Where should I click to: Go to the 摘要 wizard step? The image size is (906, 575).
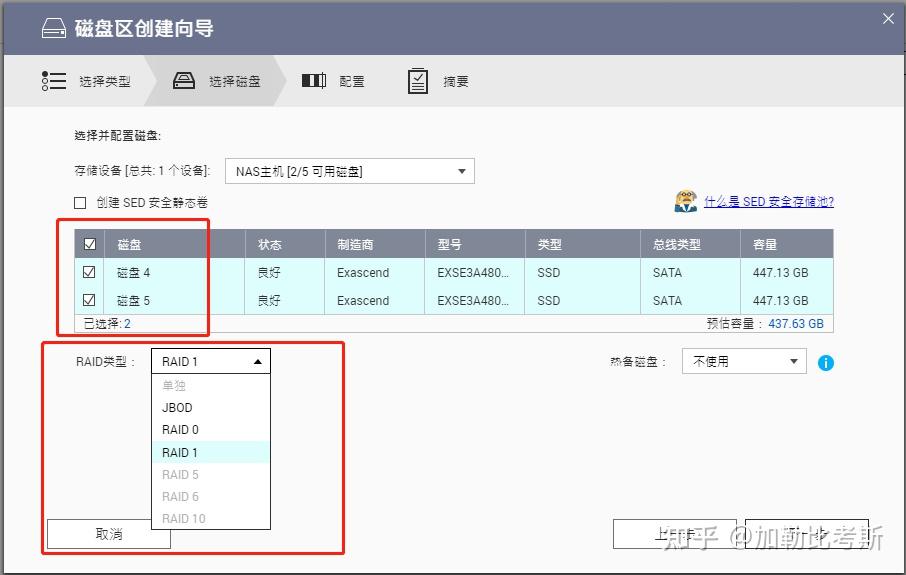point(455,81)
